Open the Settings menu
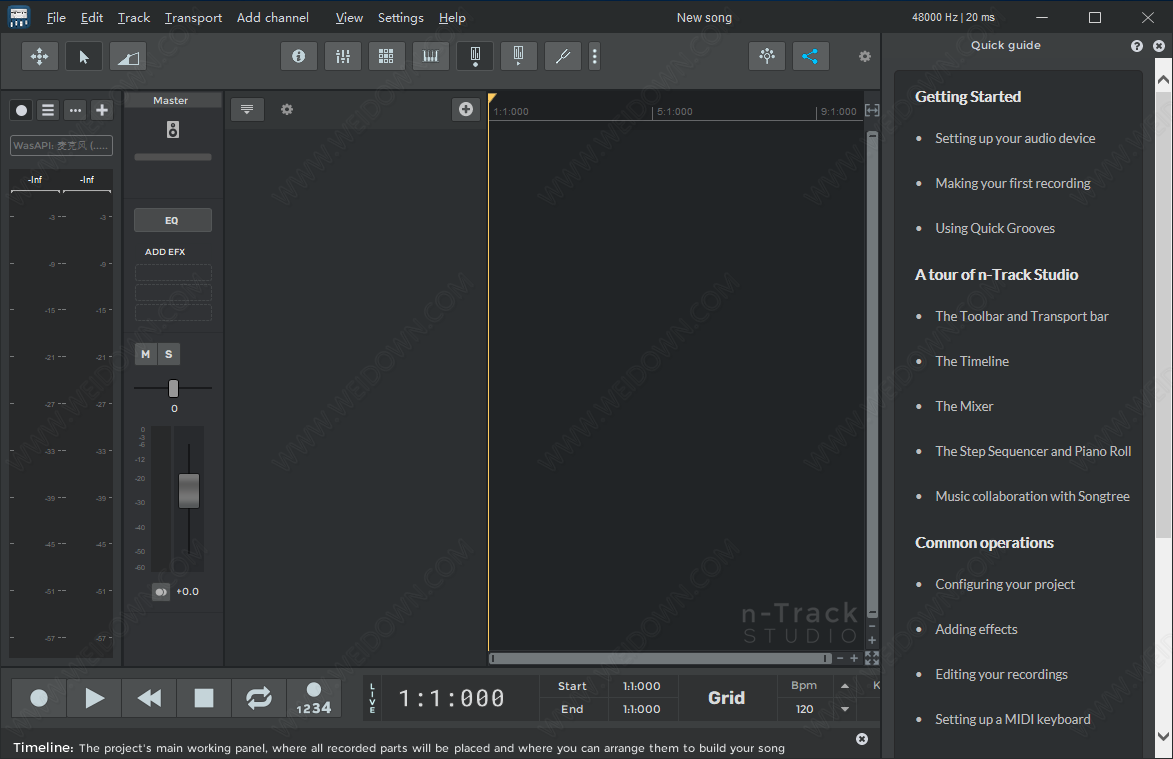This screenshot has width=1173, height=759. pos(400,17)
